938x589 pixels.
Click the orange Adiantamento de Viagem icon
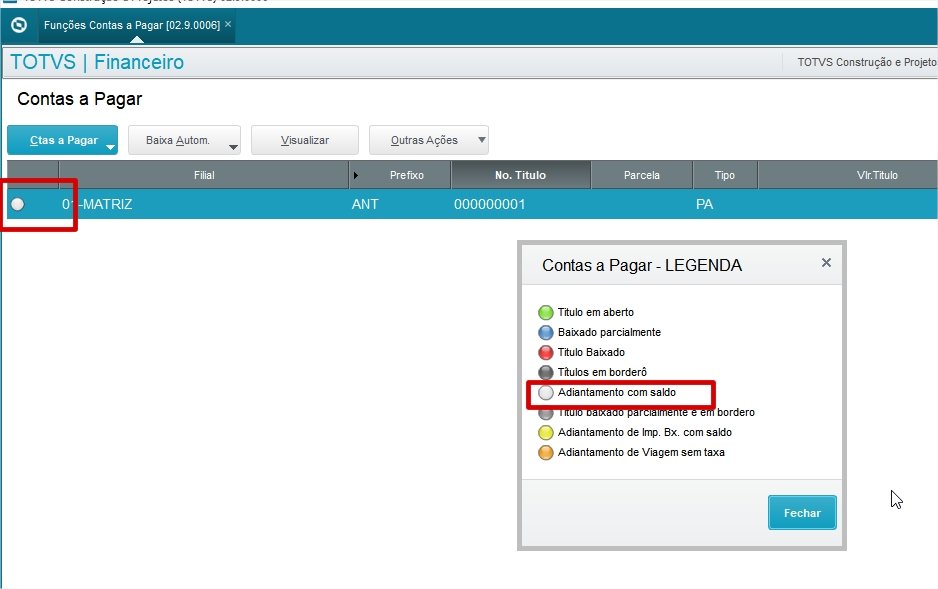click(546, 453)
